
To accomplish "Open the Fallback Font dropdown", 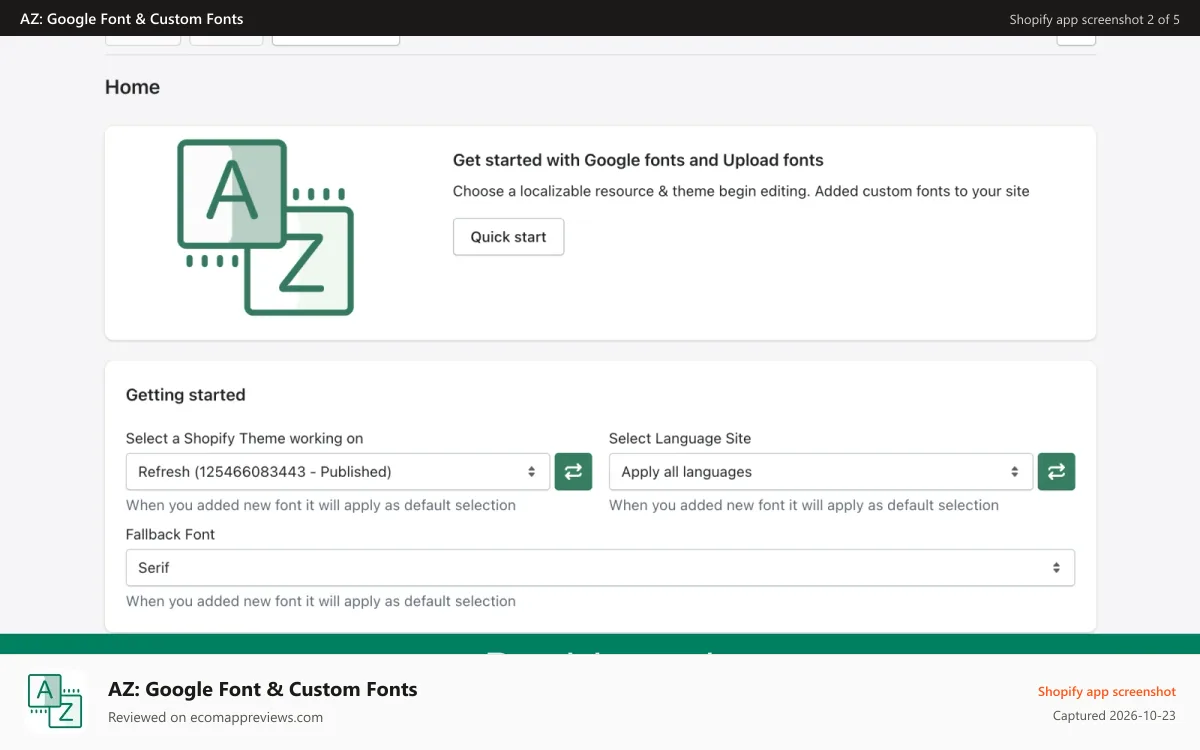I will tap(600, 567).
